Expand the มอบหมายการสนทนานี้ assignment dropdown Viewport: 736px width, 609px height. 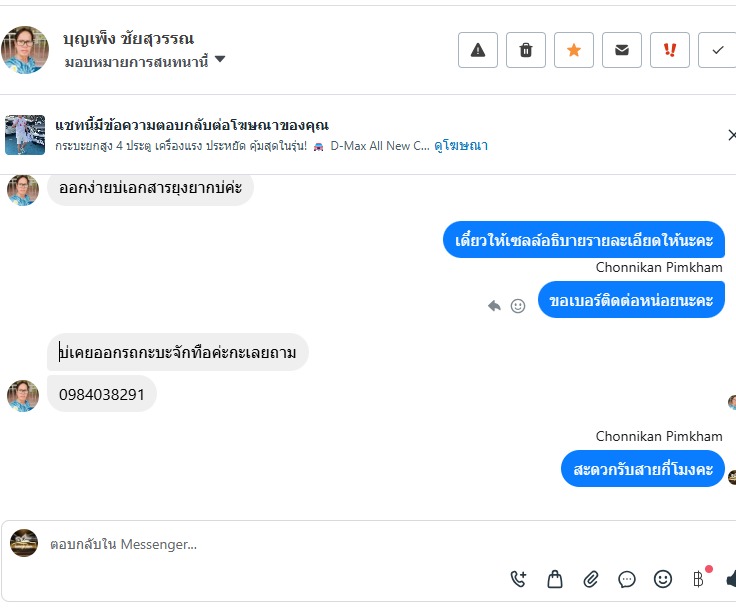coord(219,60)
